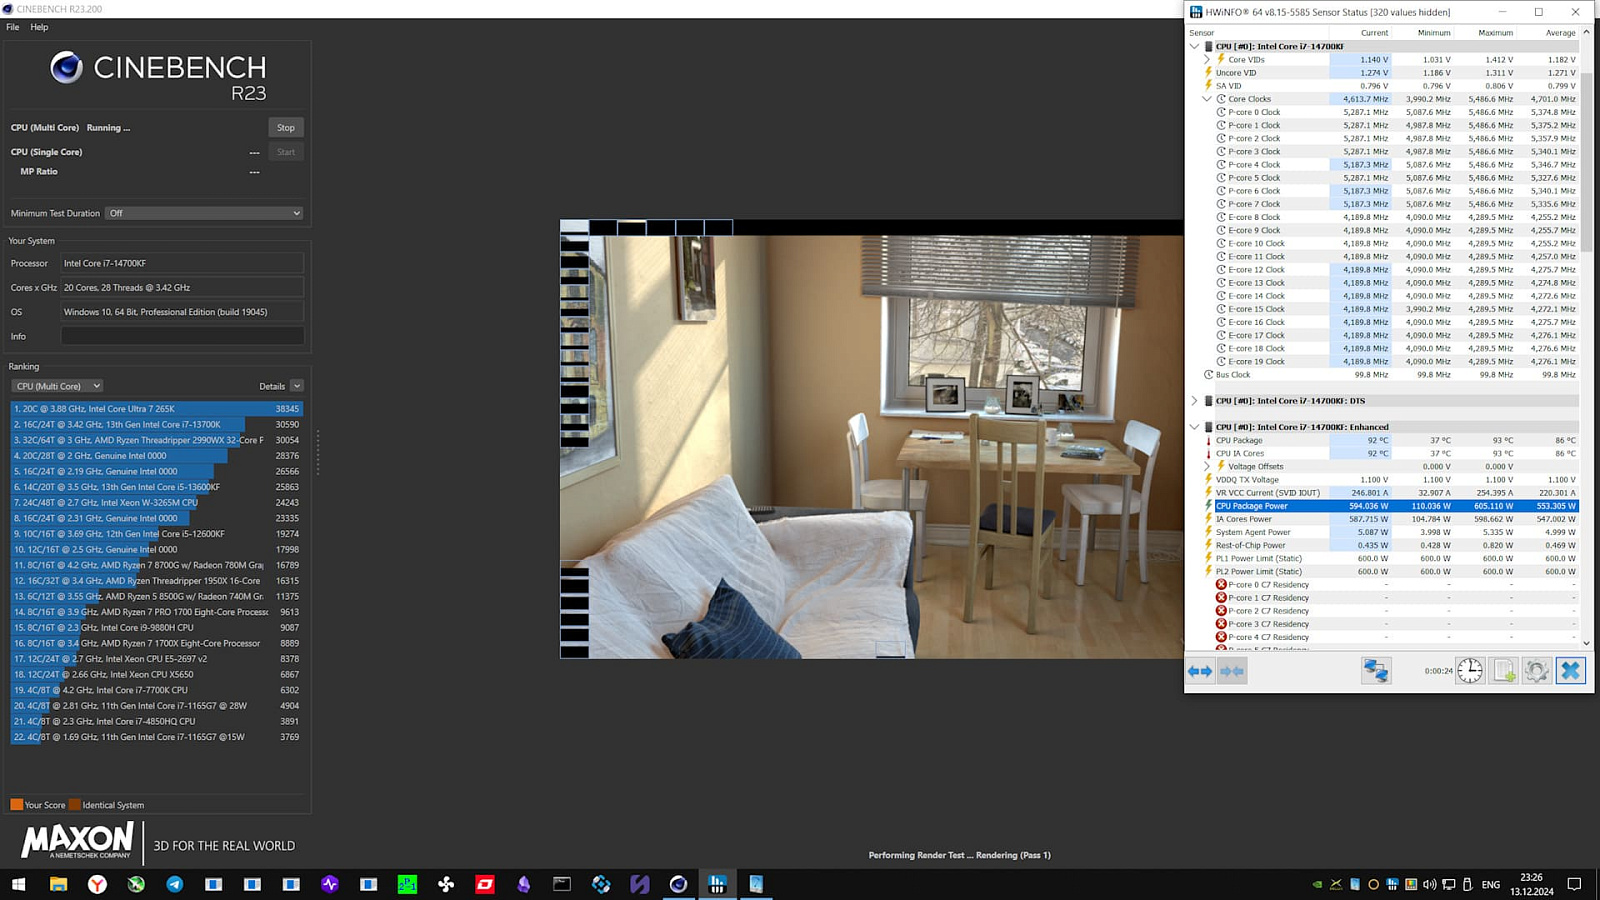Collapse the CPU [#0] Intel Core i7-14700KF section
This screenshot has height=900, width=1600.
point(1194,47)
